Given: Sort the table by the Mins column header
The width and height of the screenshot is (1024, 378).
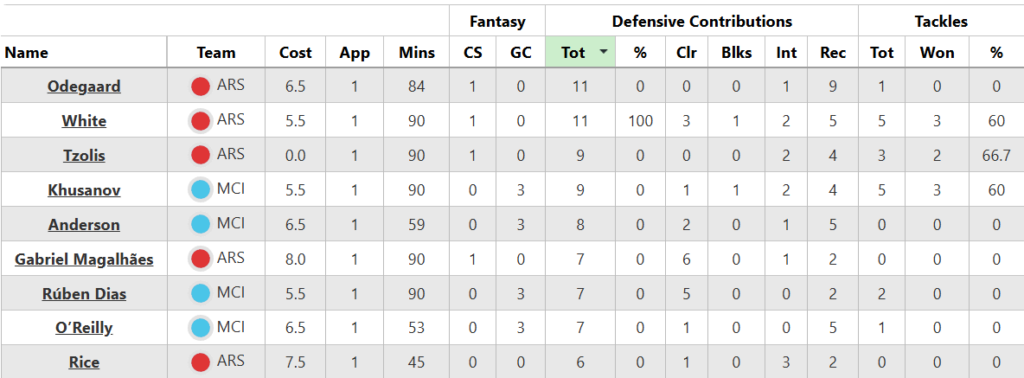Looking at the screenshot, I should click(x=417, y=53).
